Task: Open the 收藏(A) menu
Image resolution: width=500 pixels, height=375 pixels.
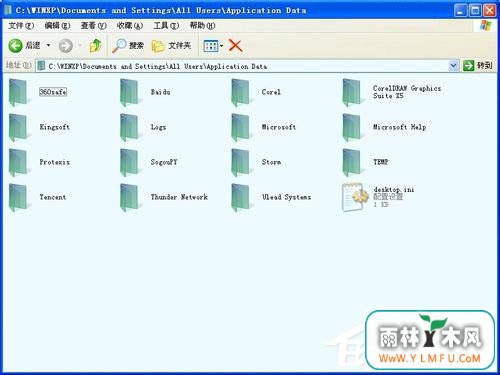Action: [x=130, y=25]
